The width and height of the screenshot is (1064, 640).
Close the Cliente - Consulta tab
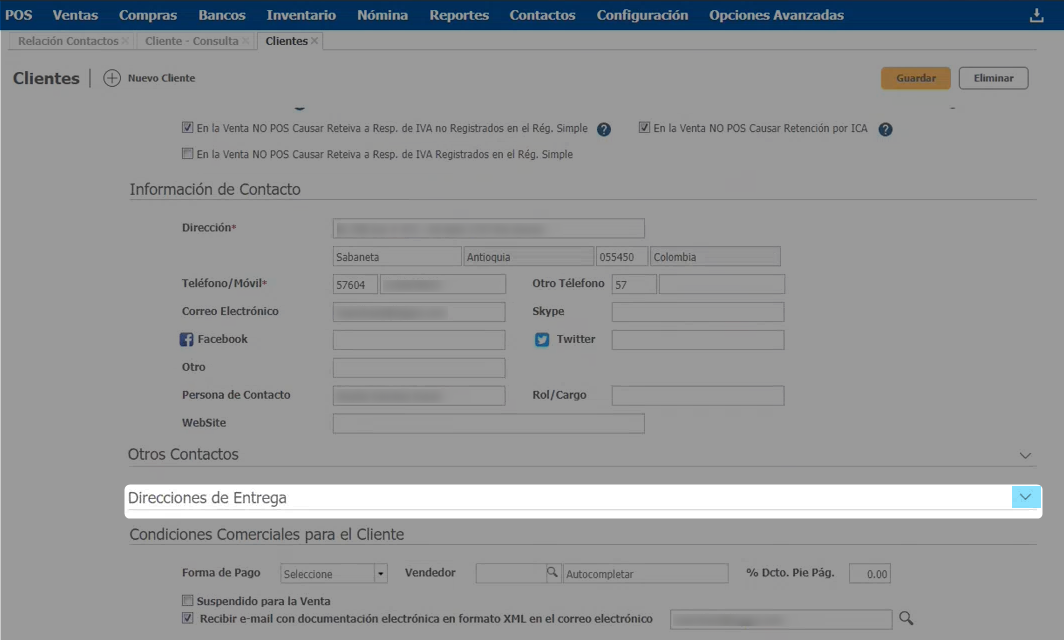coord(247,41)
